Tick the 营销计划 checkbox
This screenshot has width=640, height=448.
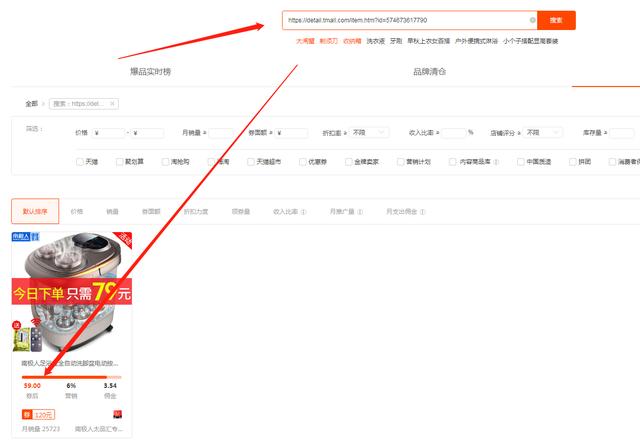[400, 162]
